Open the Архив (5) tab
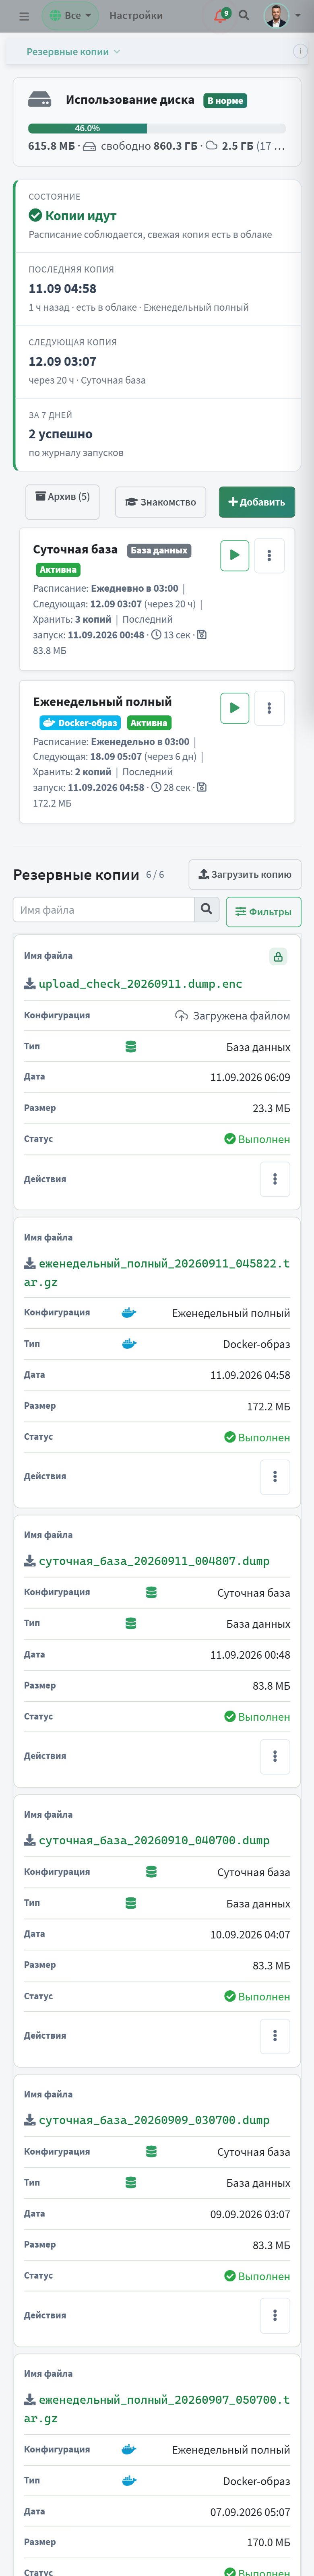This screenshot has height=2576, width=314. [62, 501]
